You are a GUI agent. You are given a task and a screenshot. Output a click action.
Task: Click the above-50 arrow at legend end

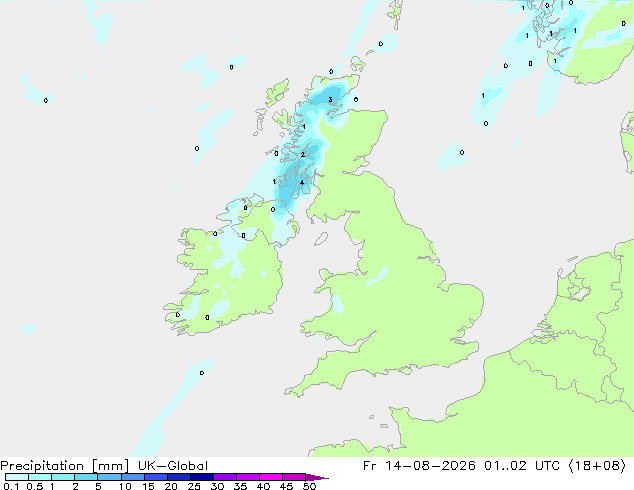coord(317,477)
